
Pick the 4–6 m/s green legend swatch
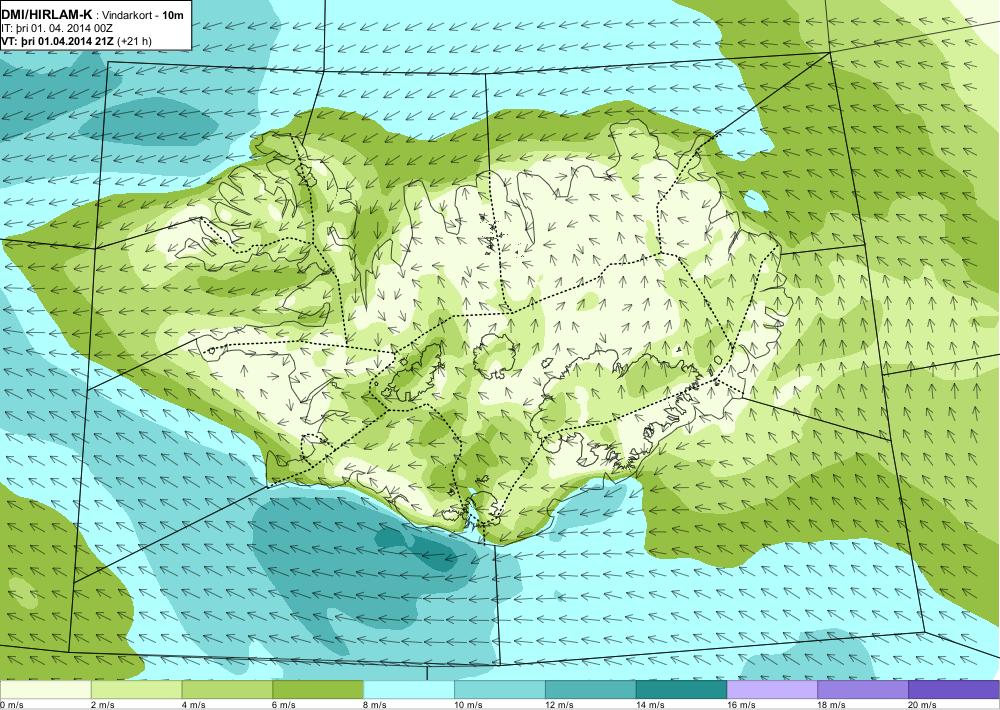227,689
